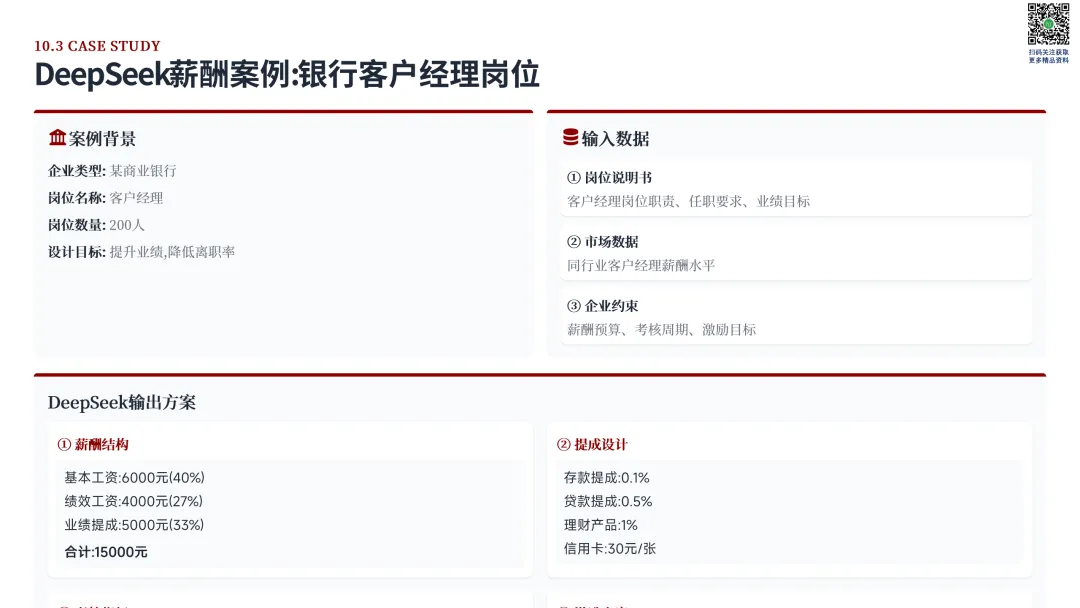Click the 10.3 CASE STUDY heading label
1080x608 pixels.
pyautogui.click(x=97, y=46)
